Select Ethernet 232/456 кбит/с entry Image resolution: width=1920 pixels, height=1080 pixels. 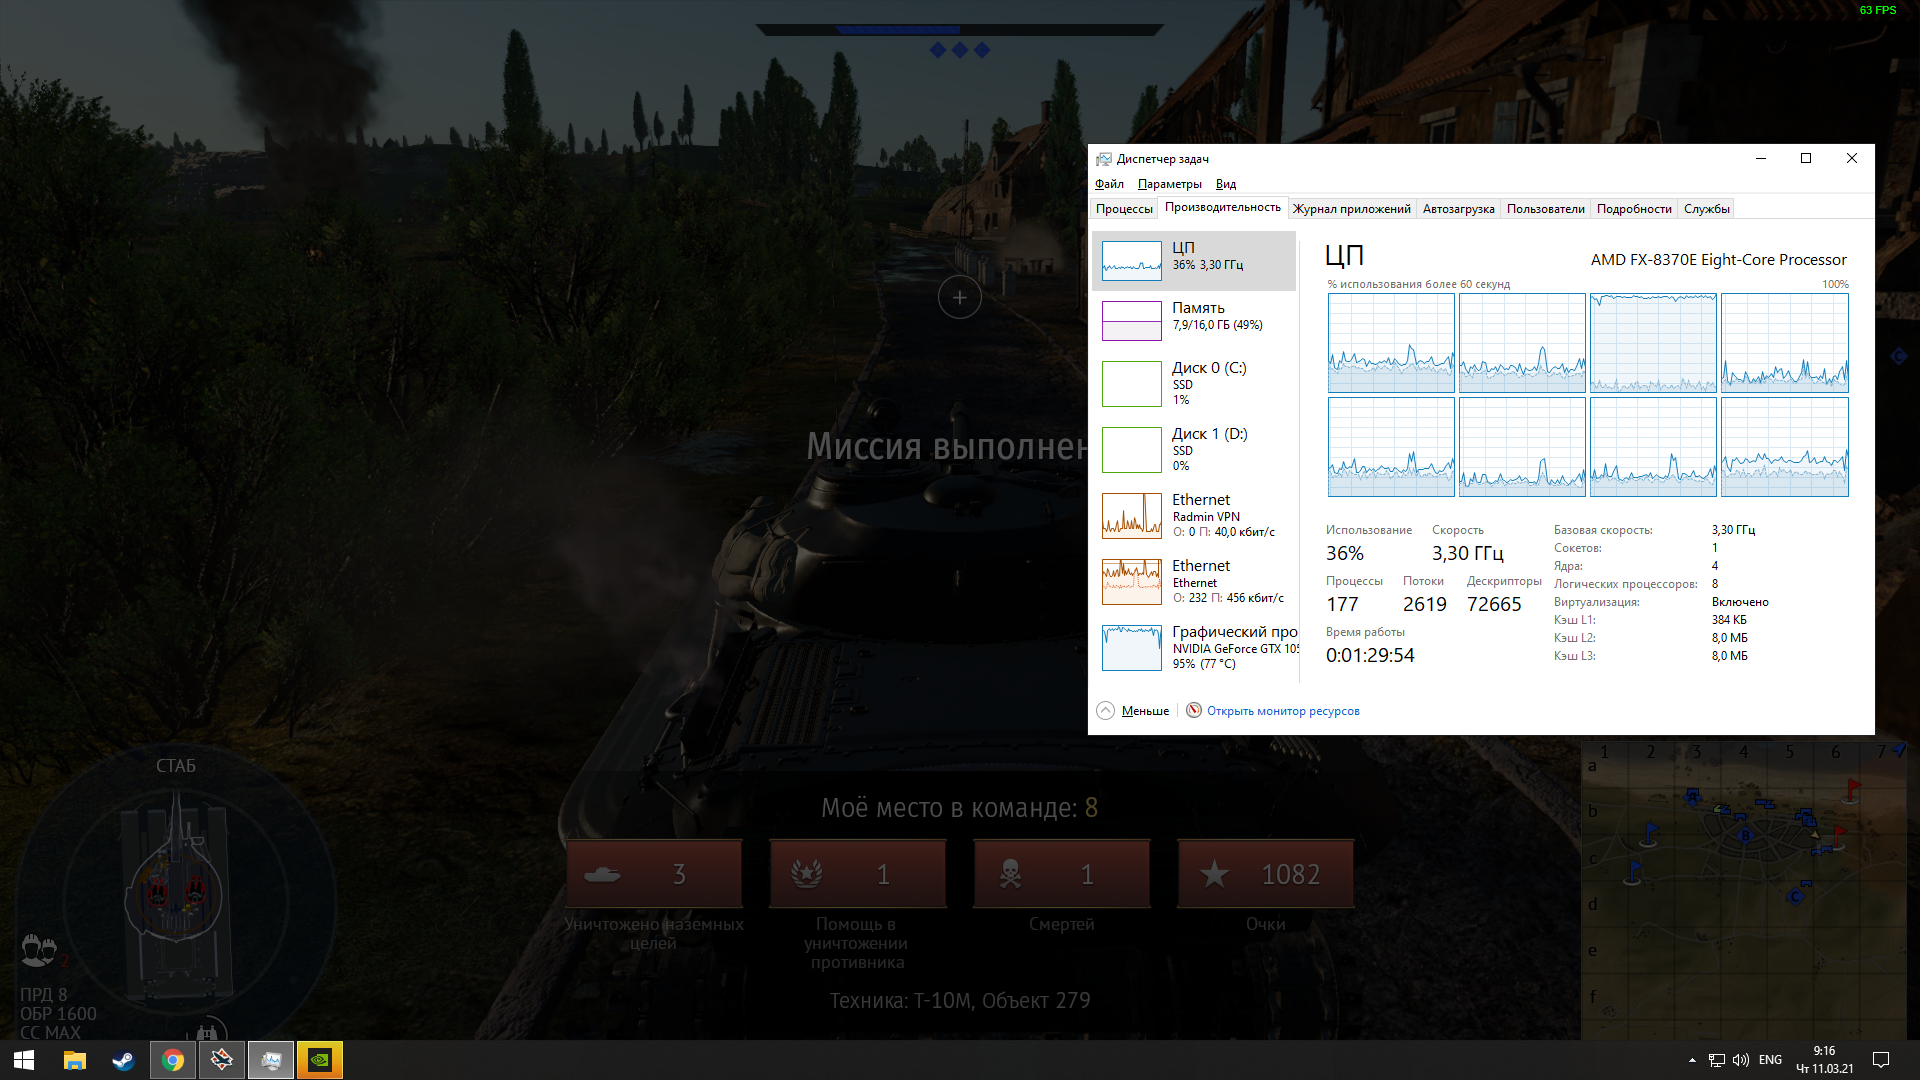(x=1194, y=581)
